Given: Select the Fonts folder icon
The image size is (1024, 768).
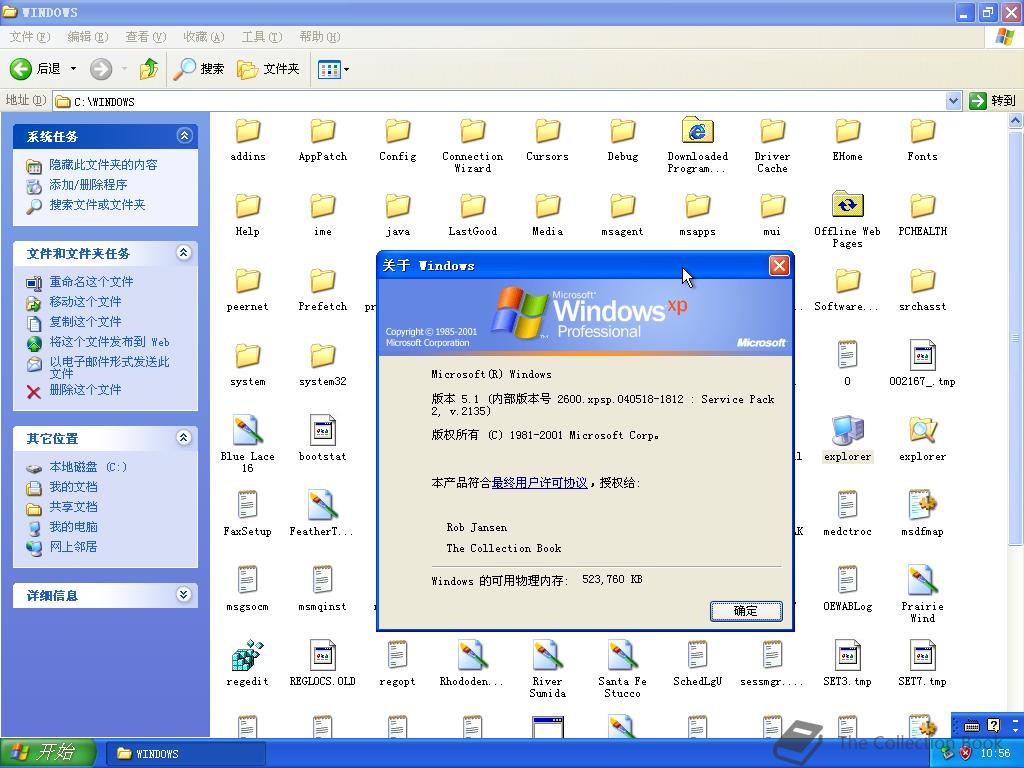Looking at the screenshot, I should click(922, 131).
